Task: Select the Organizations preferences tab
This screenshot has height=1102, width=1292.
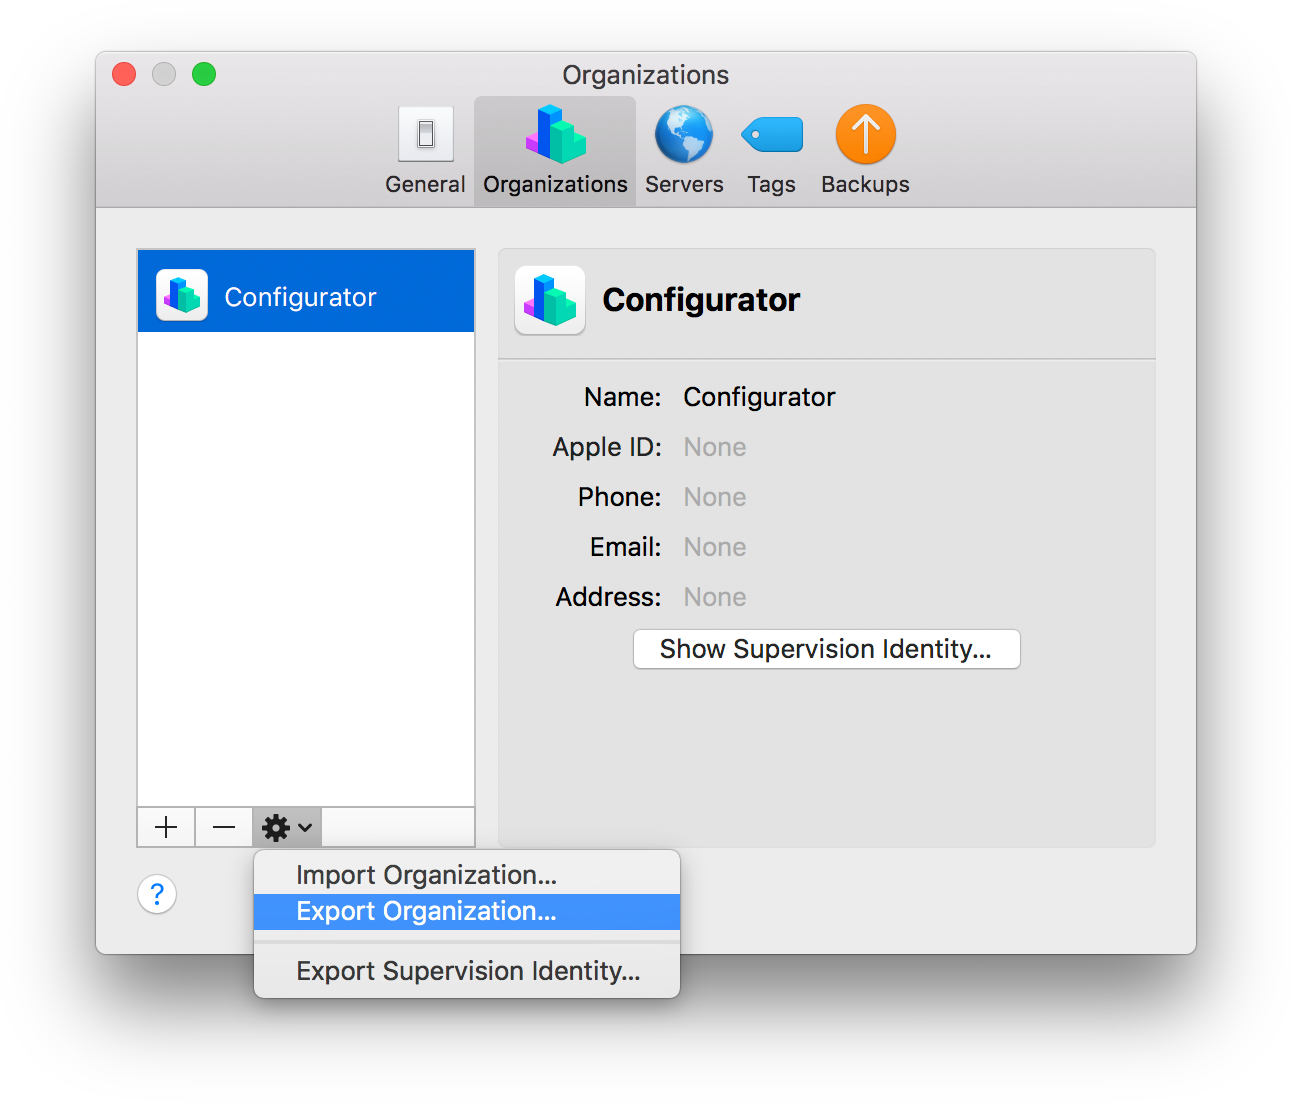Action: click(555, 151)
